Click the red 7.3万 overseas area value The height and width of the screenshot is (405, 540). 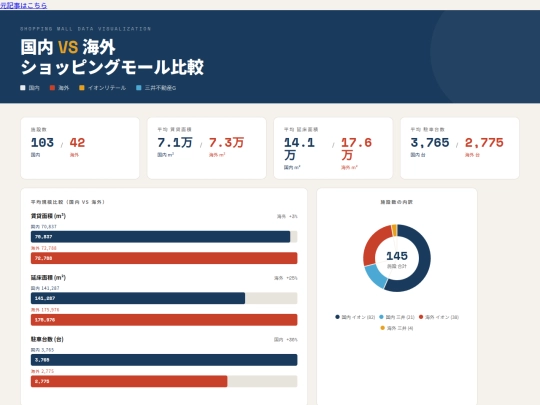coord(226,142)
